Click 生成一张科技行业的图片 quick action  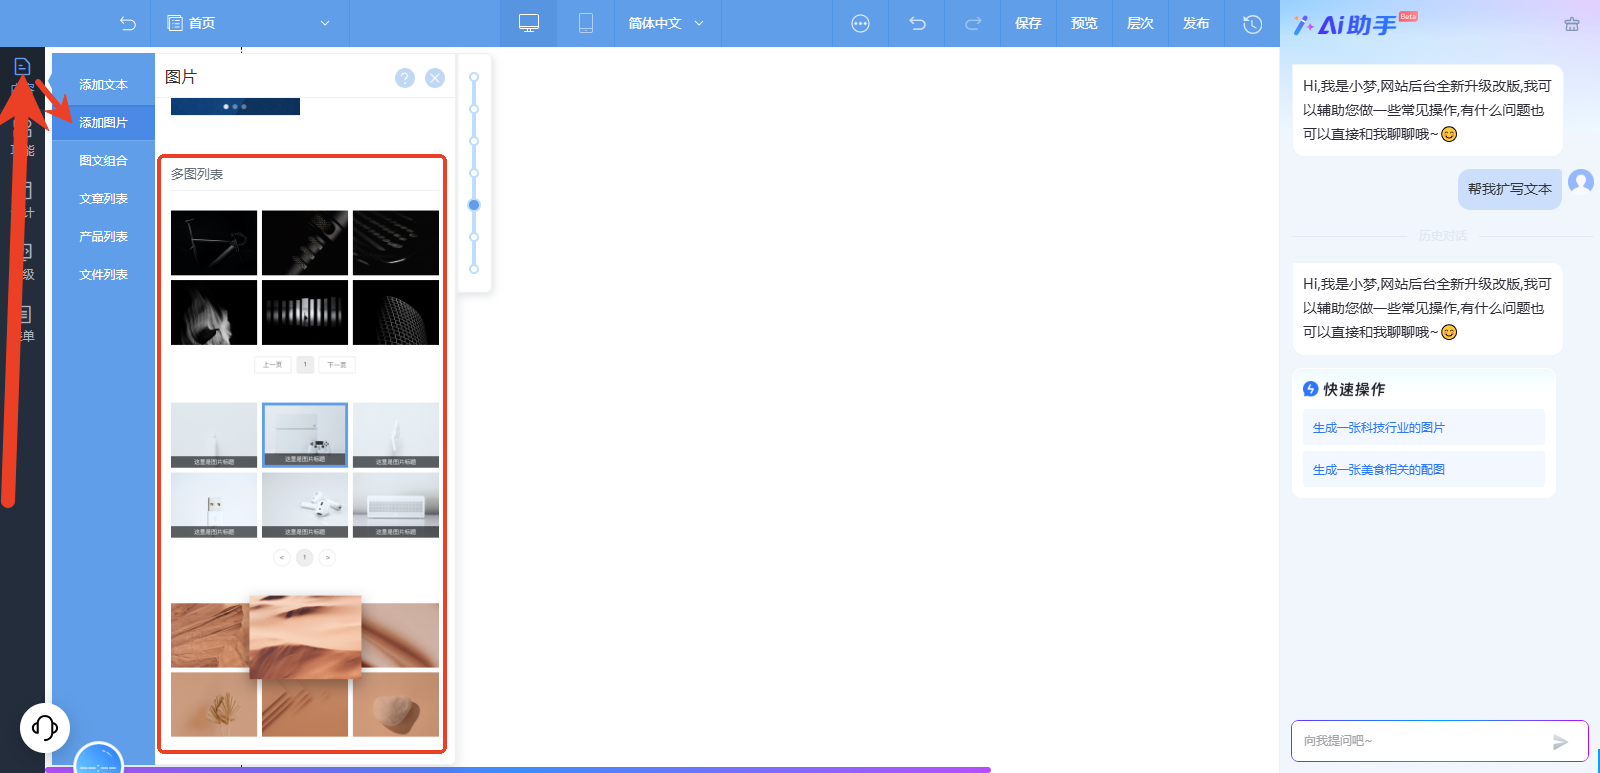tap(1424, 427)
